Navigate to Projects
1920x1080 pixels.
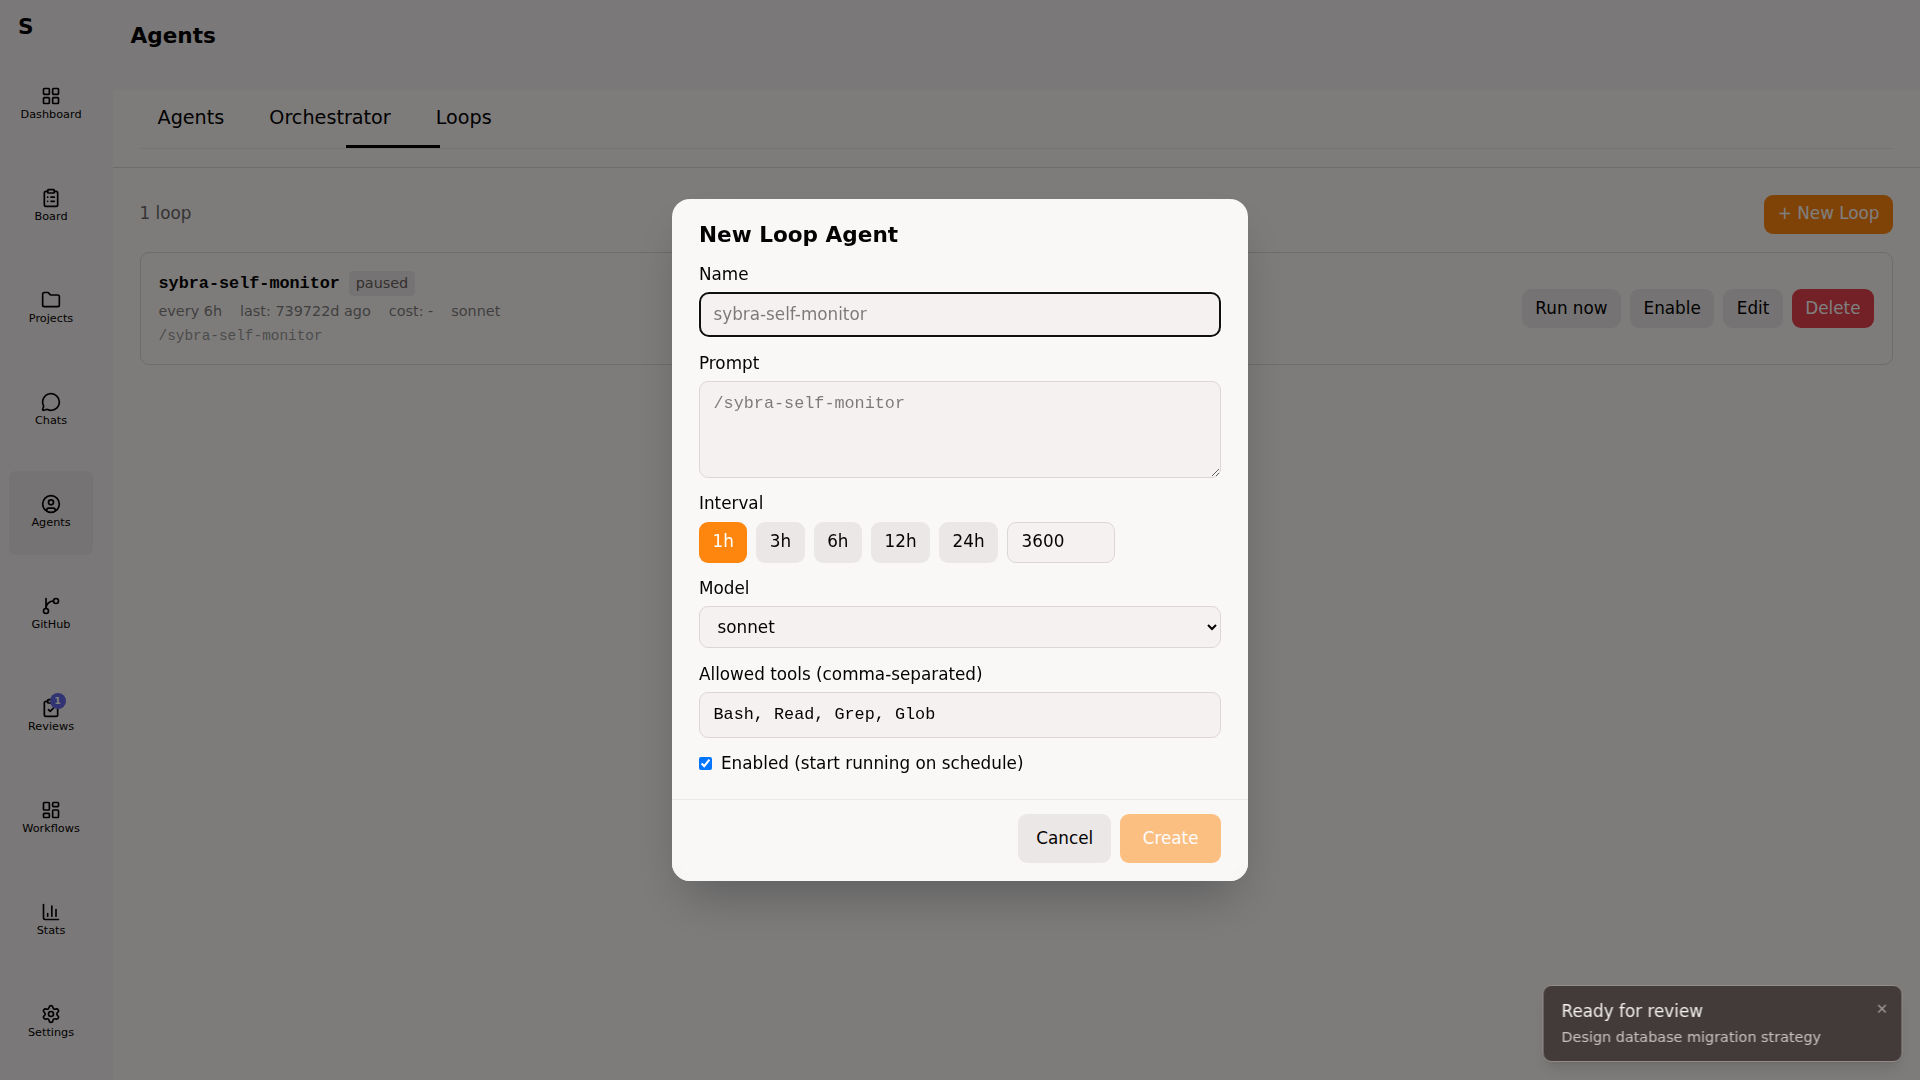point(50,306)
